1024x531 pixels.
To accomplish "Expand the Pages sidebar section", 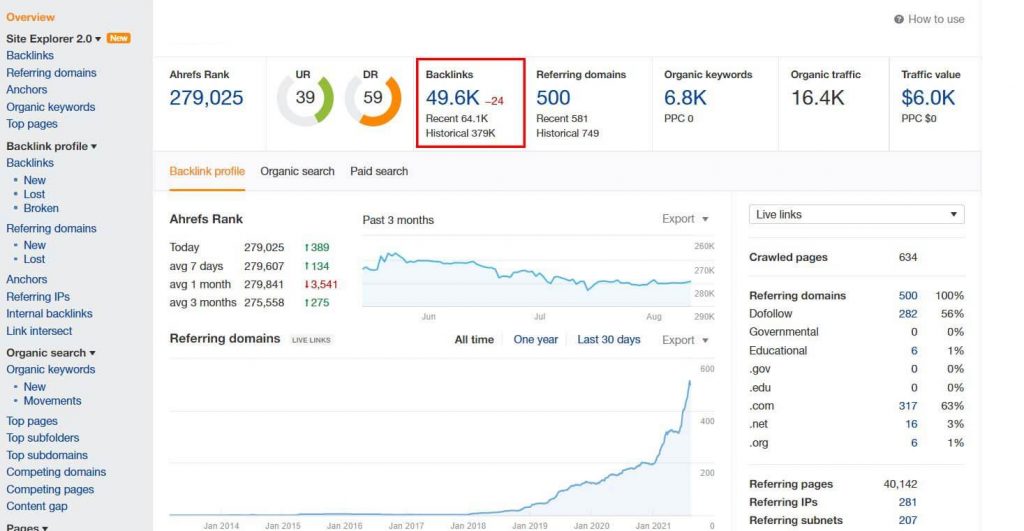I will pyautogui.click(x=27, y=526).
